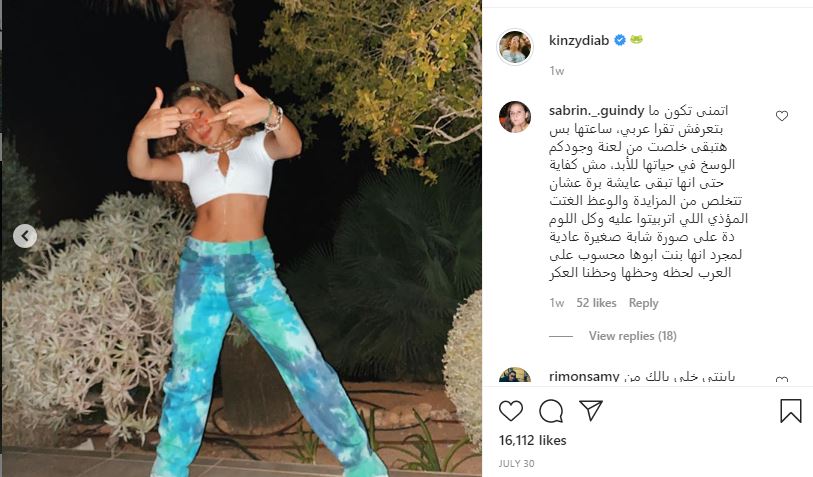View the 16,112 likes list
Image resolution: width=813 pixels, height=477 pixels.
532,440
